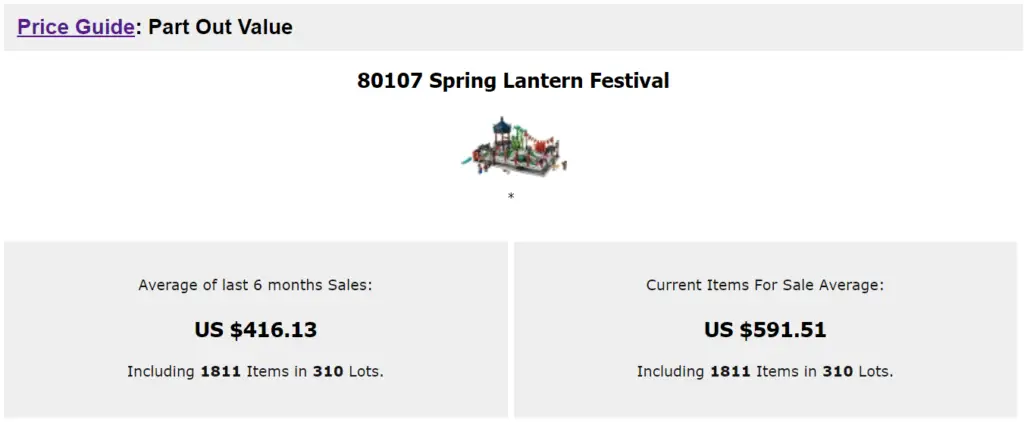Click 310 lots count under last 6 months sales
The width and height of the screenshot is (1024, 422).
click(328, 372)
